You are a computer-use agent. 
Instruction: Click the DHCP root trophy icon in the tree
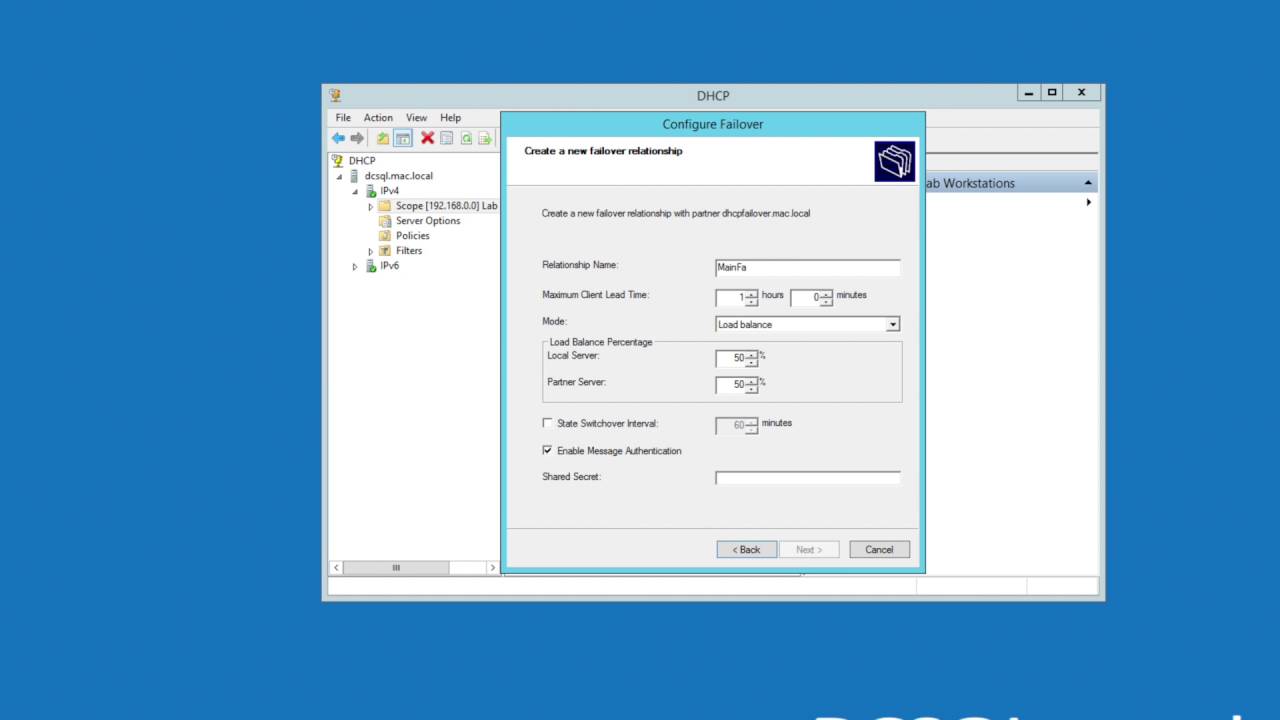coord(337,160)
